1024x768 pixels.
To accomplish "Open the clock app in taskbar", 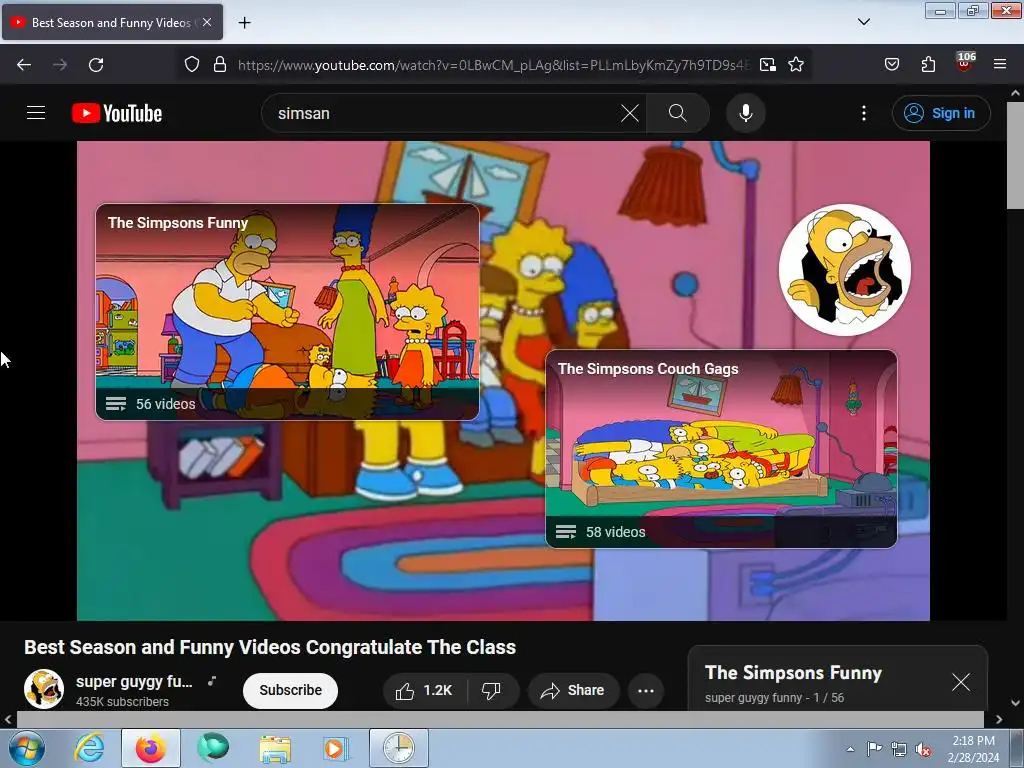I will [x=399, y=748].
